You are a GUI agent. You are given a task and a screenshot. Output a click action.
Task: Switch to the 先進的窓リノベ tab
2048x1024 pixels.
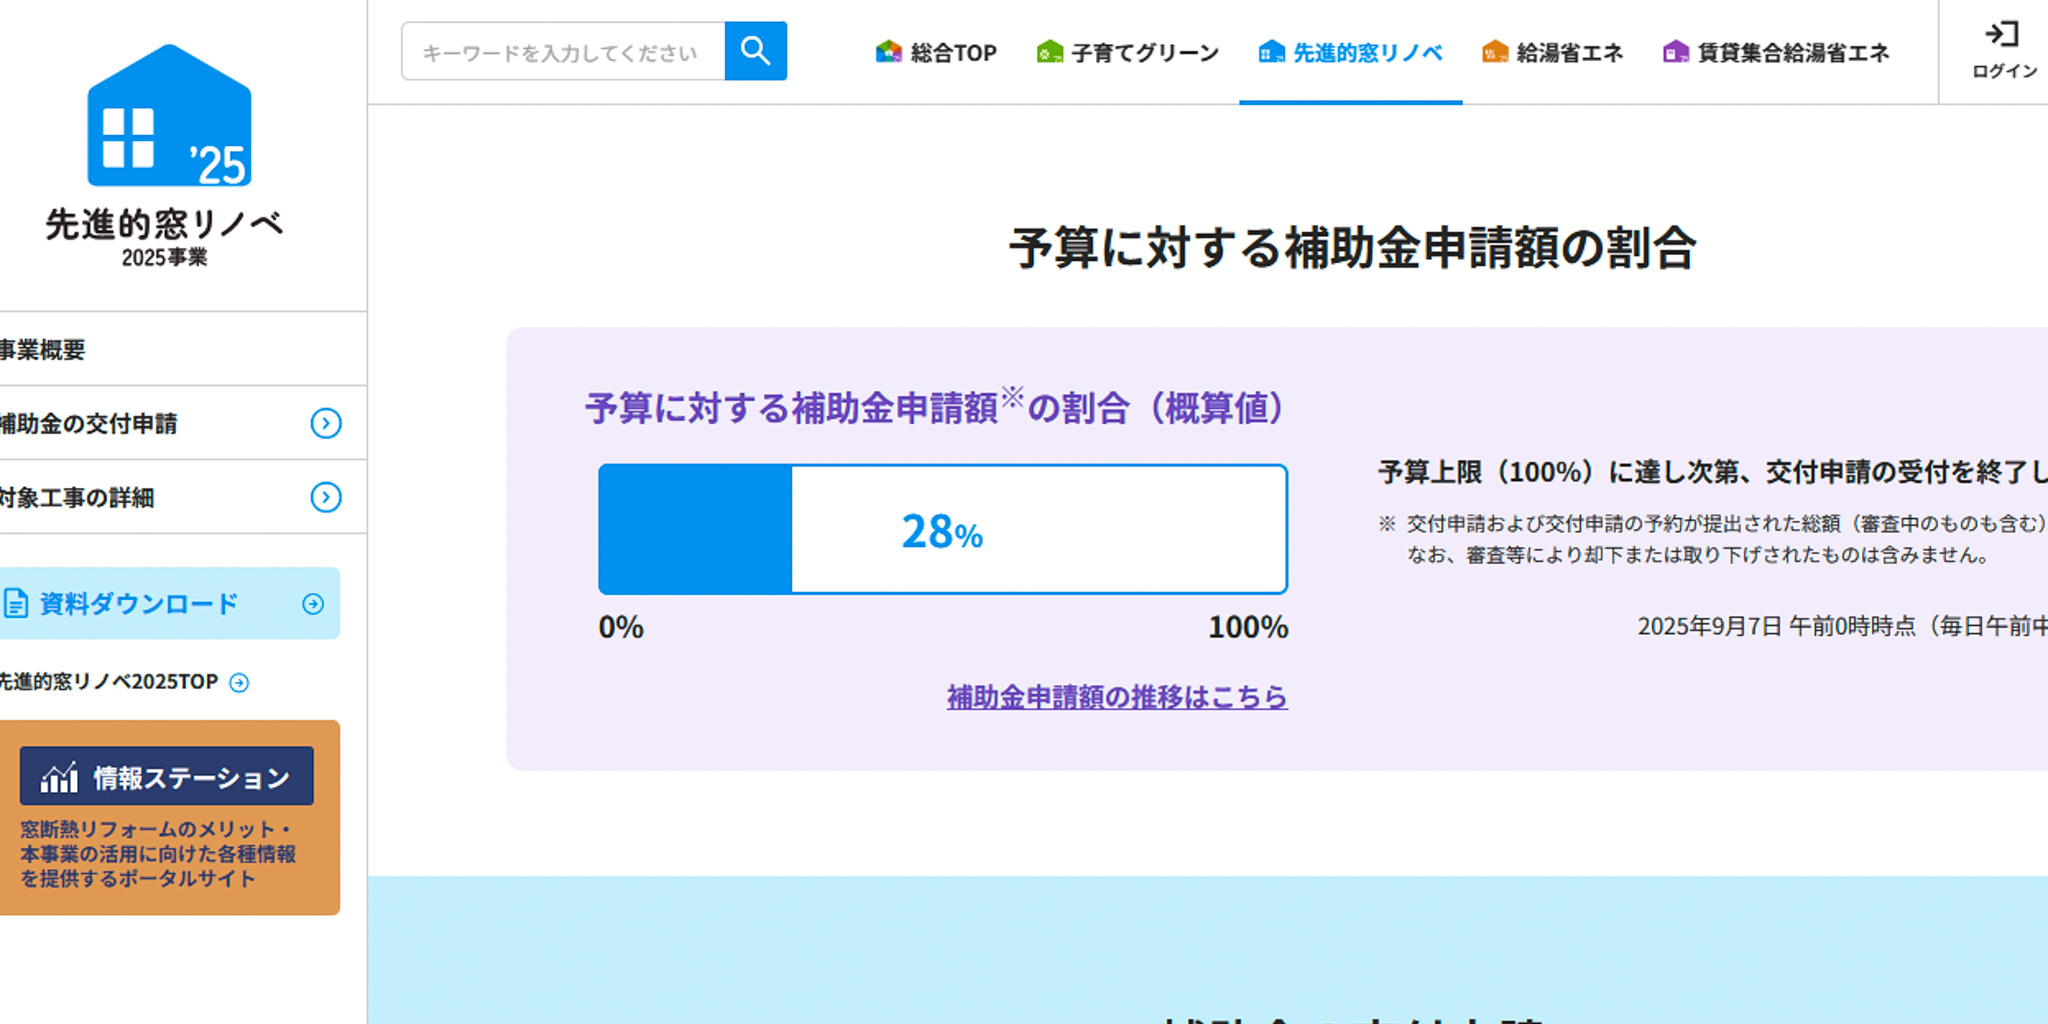[1350, 53]
